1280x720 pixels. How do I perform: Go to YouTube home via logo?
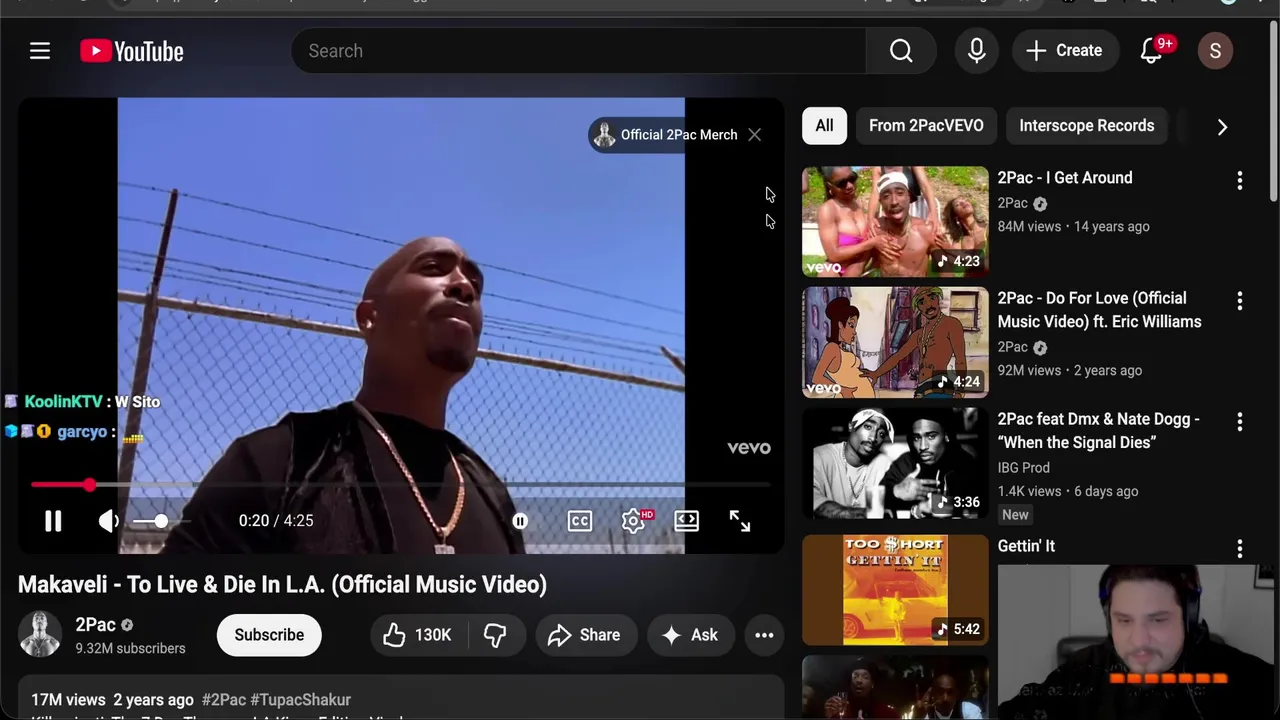click(x=132, y=51)
